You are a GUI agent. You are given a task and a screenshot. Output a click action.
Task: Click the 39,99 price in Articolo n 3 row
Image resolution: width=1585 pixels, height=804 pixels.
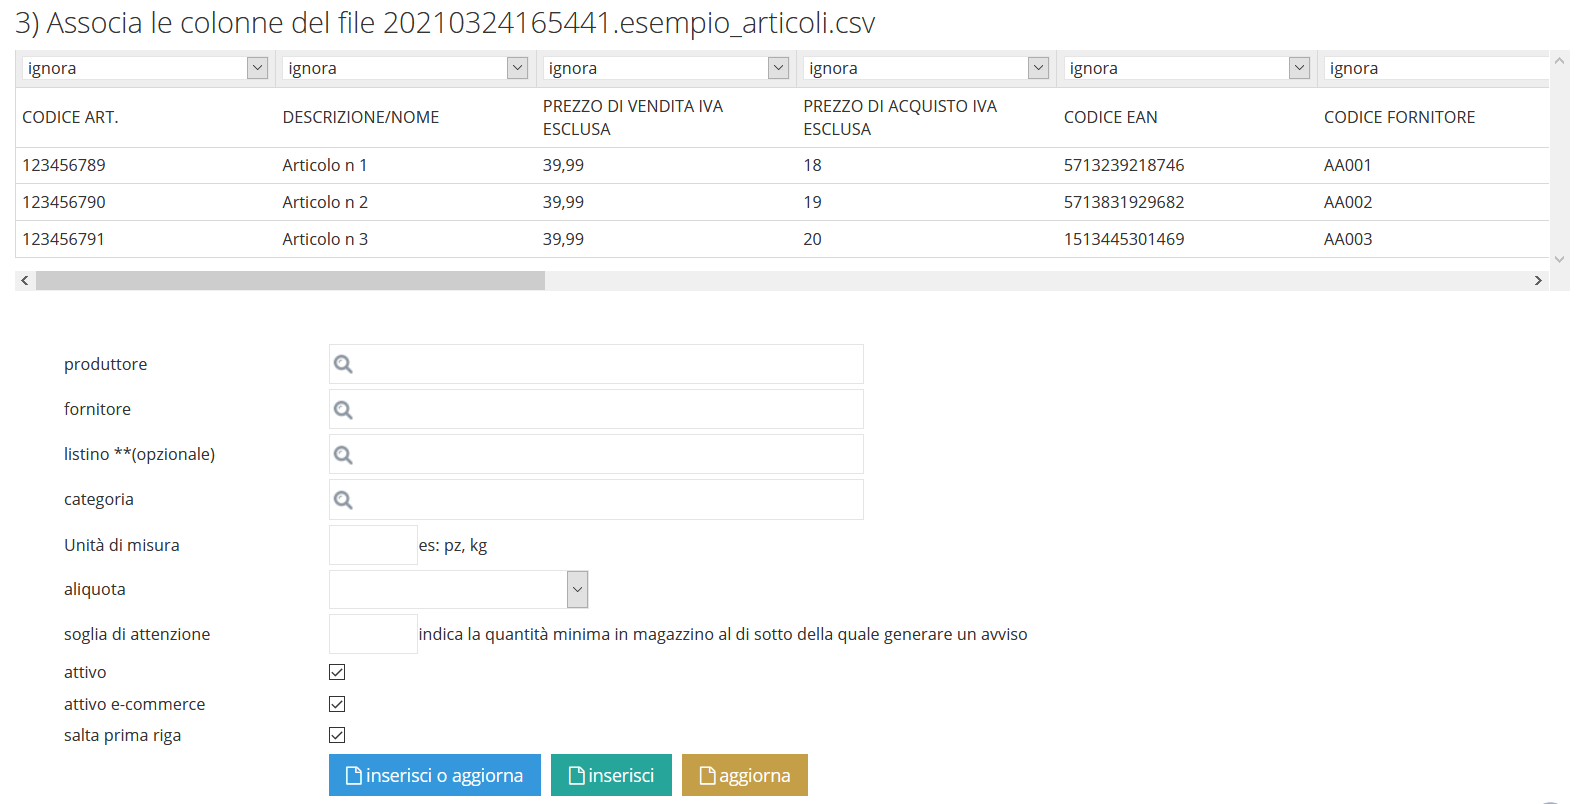pyautogui.click(x=563, y=239)
